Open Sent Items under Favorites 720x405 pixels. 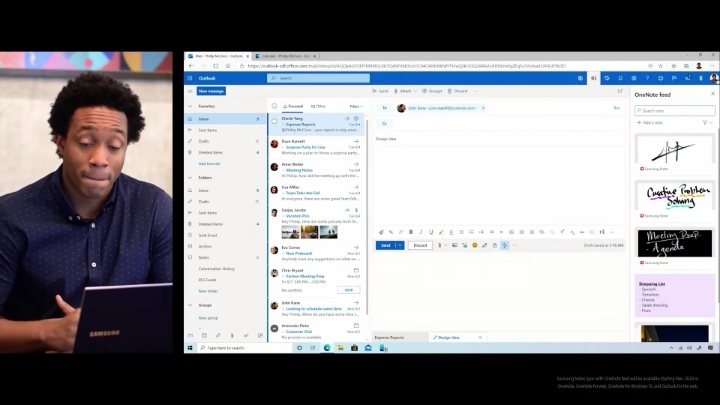click(225, 130)
